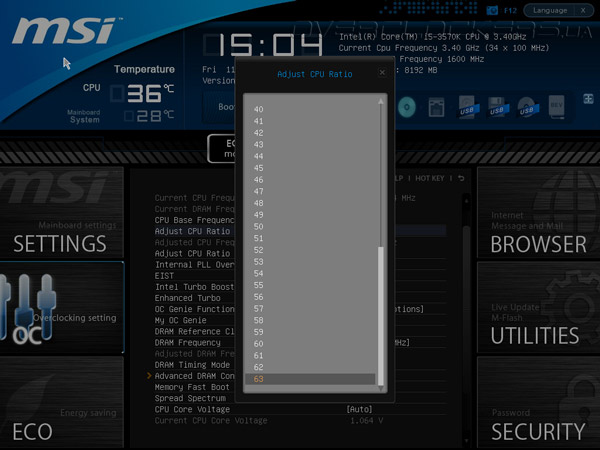The width and height of the screenshot is (600, 450).
Task: Open the BROWSER panel
Action: (538, 212)
